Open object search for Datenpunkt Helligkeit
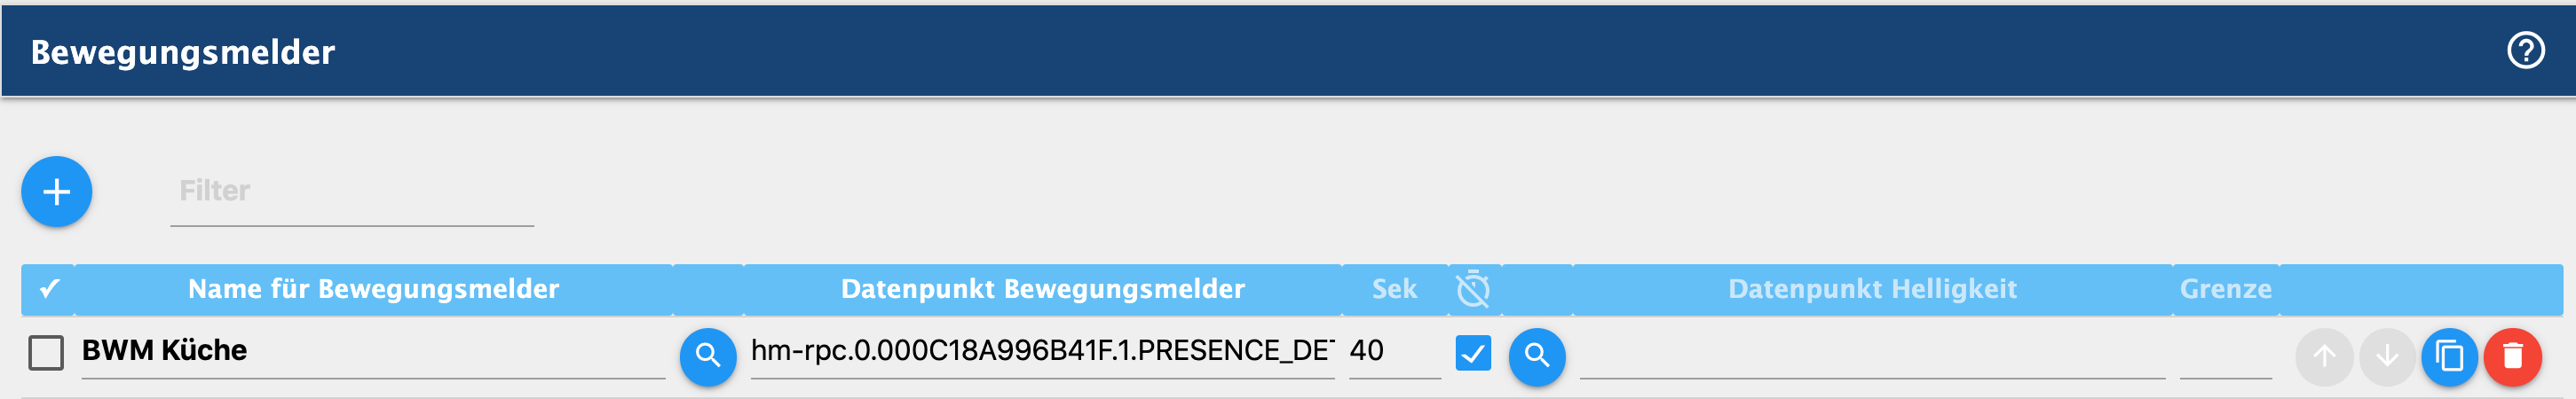The width and height of the screenshot is (2576, 399). click(x=1537, y=356)
